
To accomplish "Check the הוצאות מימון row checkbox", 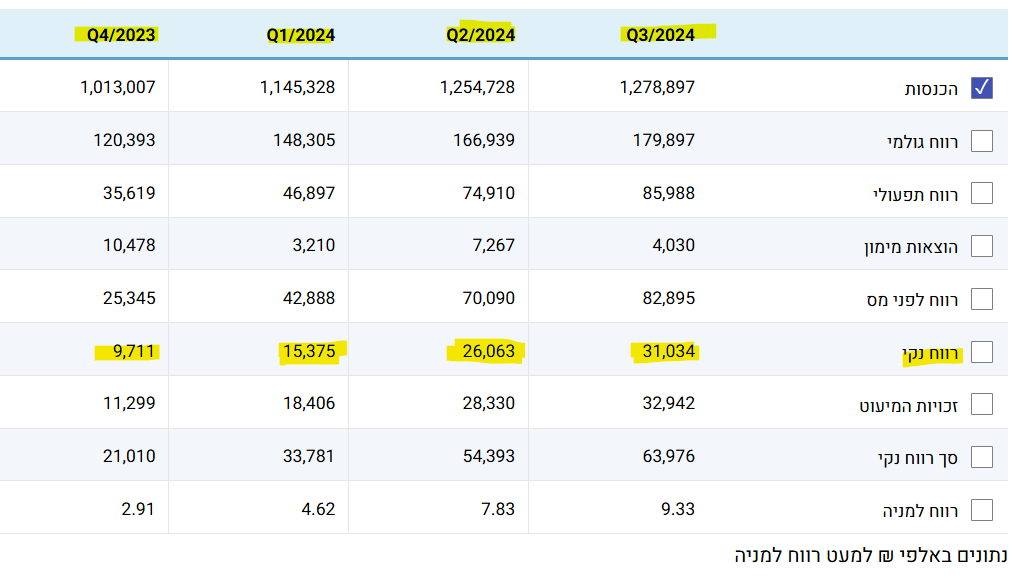I will (982, 246).
